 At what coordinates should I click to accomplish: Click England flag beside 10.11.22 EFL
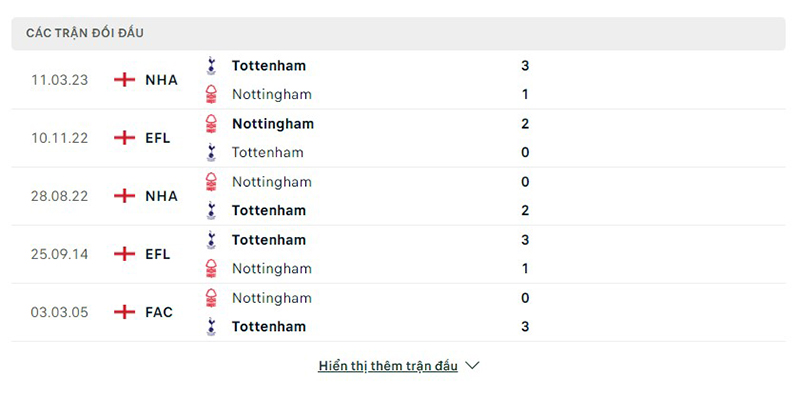(124, 138)
